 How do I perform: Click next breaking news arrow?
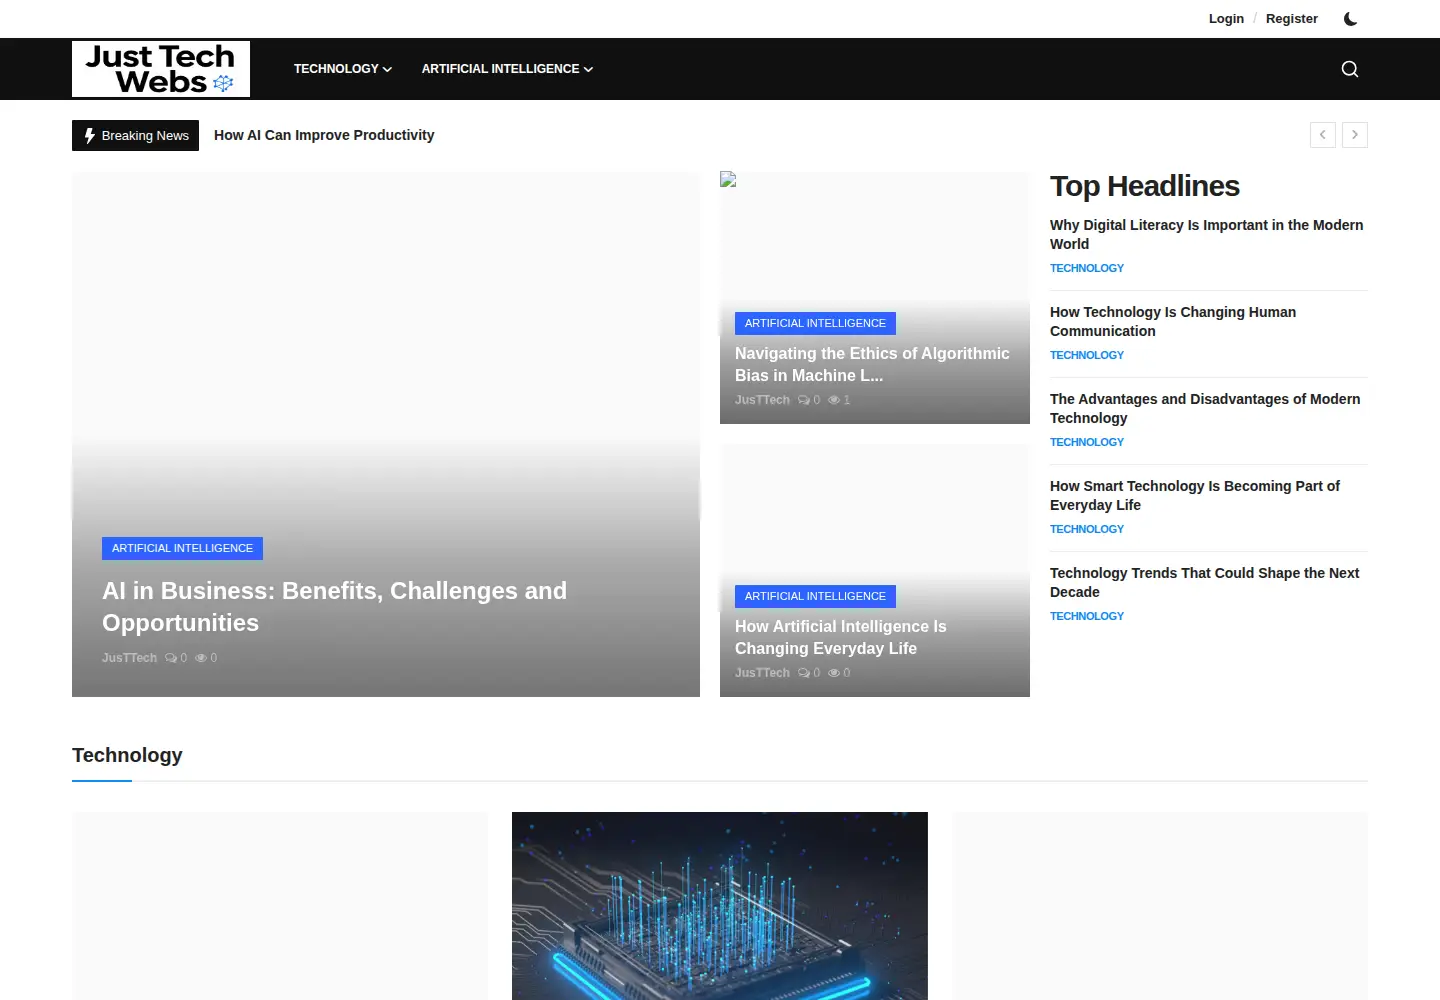tap(1355, 135)
